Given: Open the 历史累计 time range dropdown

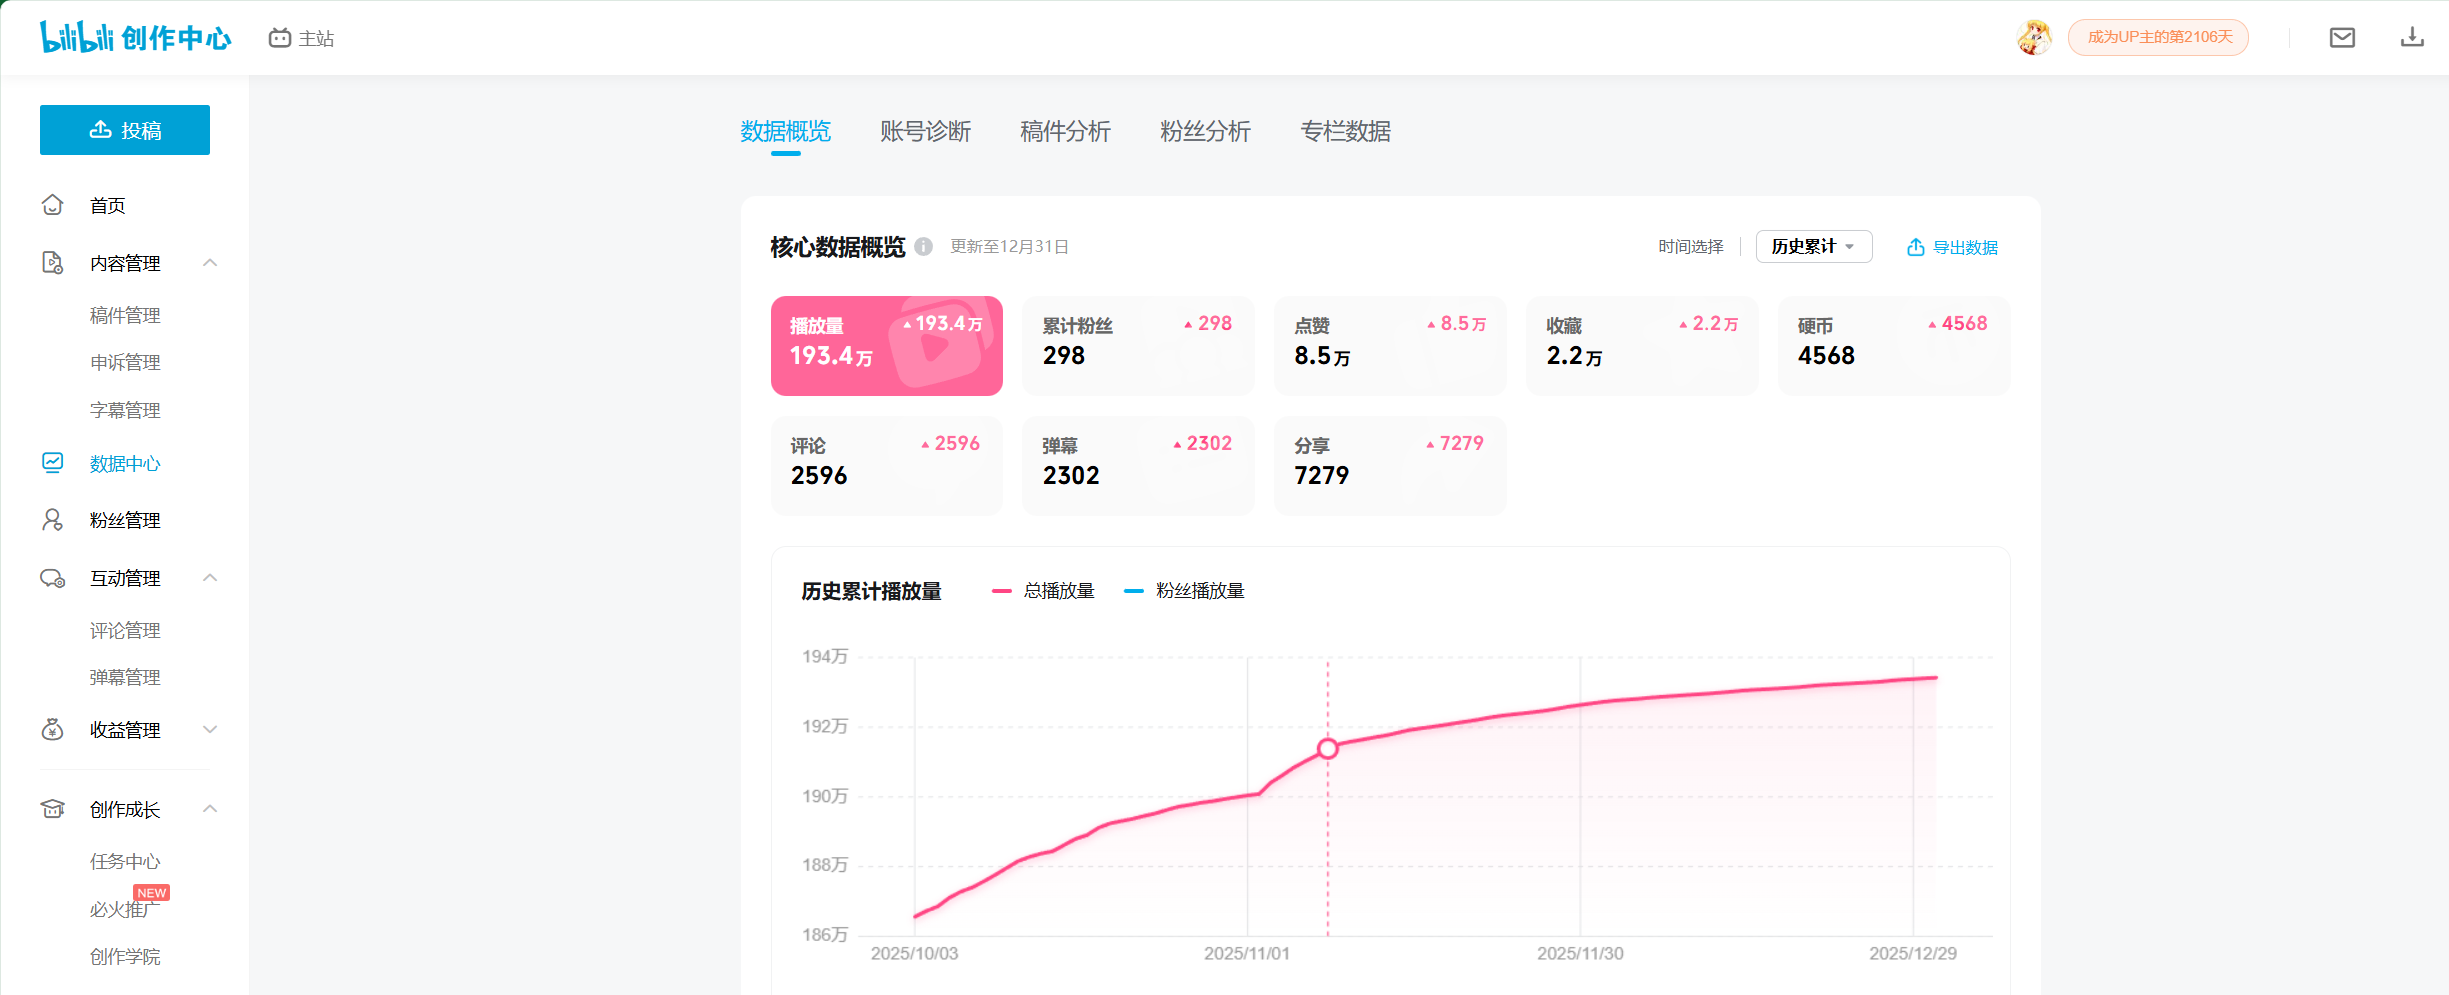Looking at the screenshot, I should (x=1814, y=246).
